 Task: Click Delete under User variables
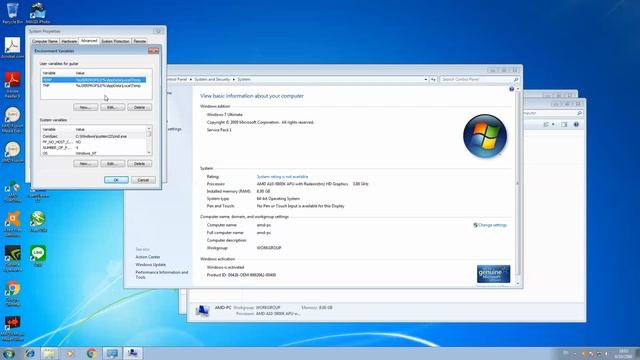pos(139,107)
